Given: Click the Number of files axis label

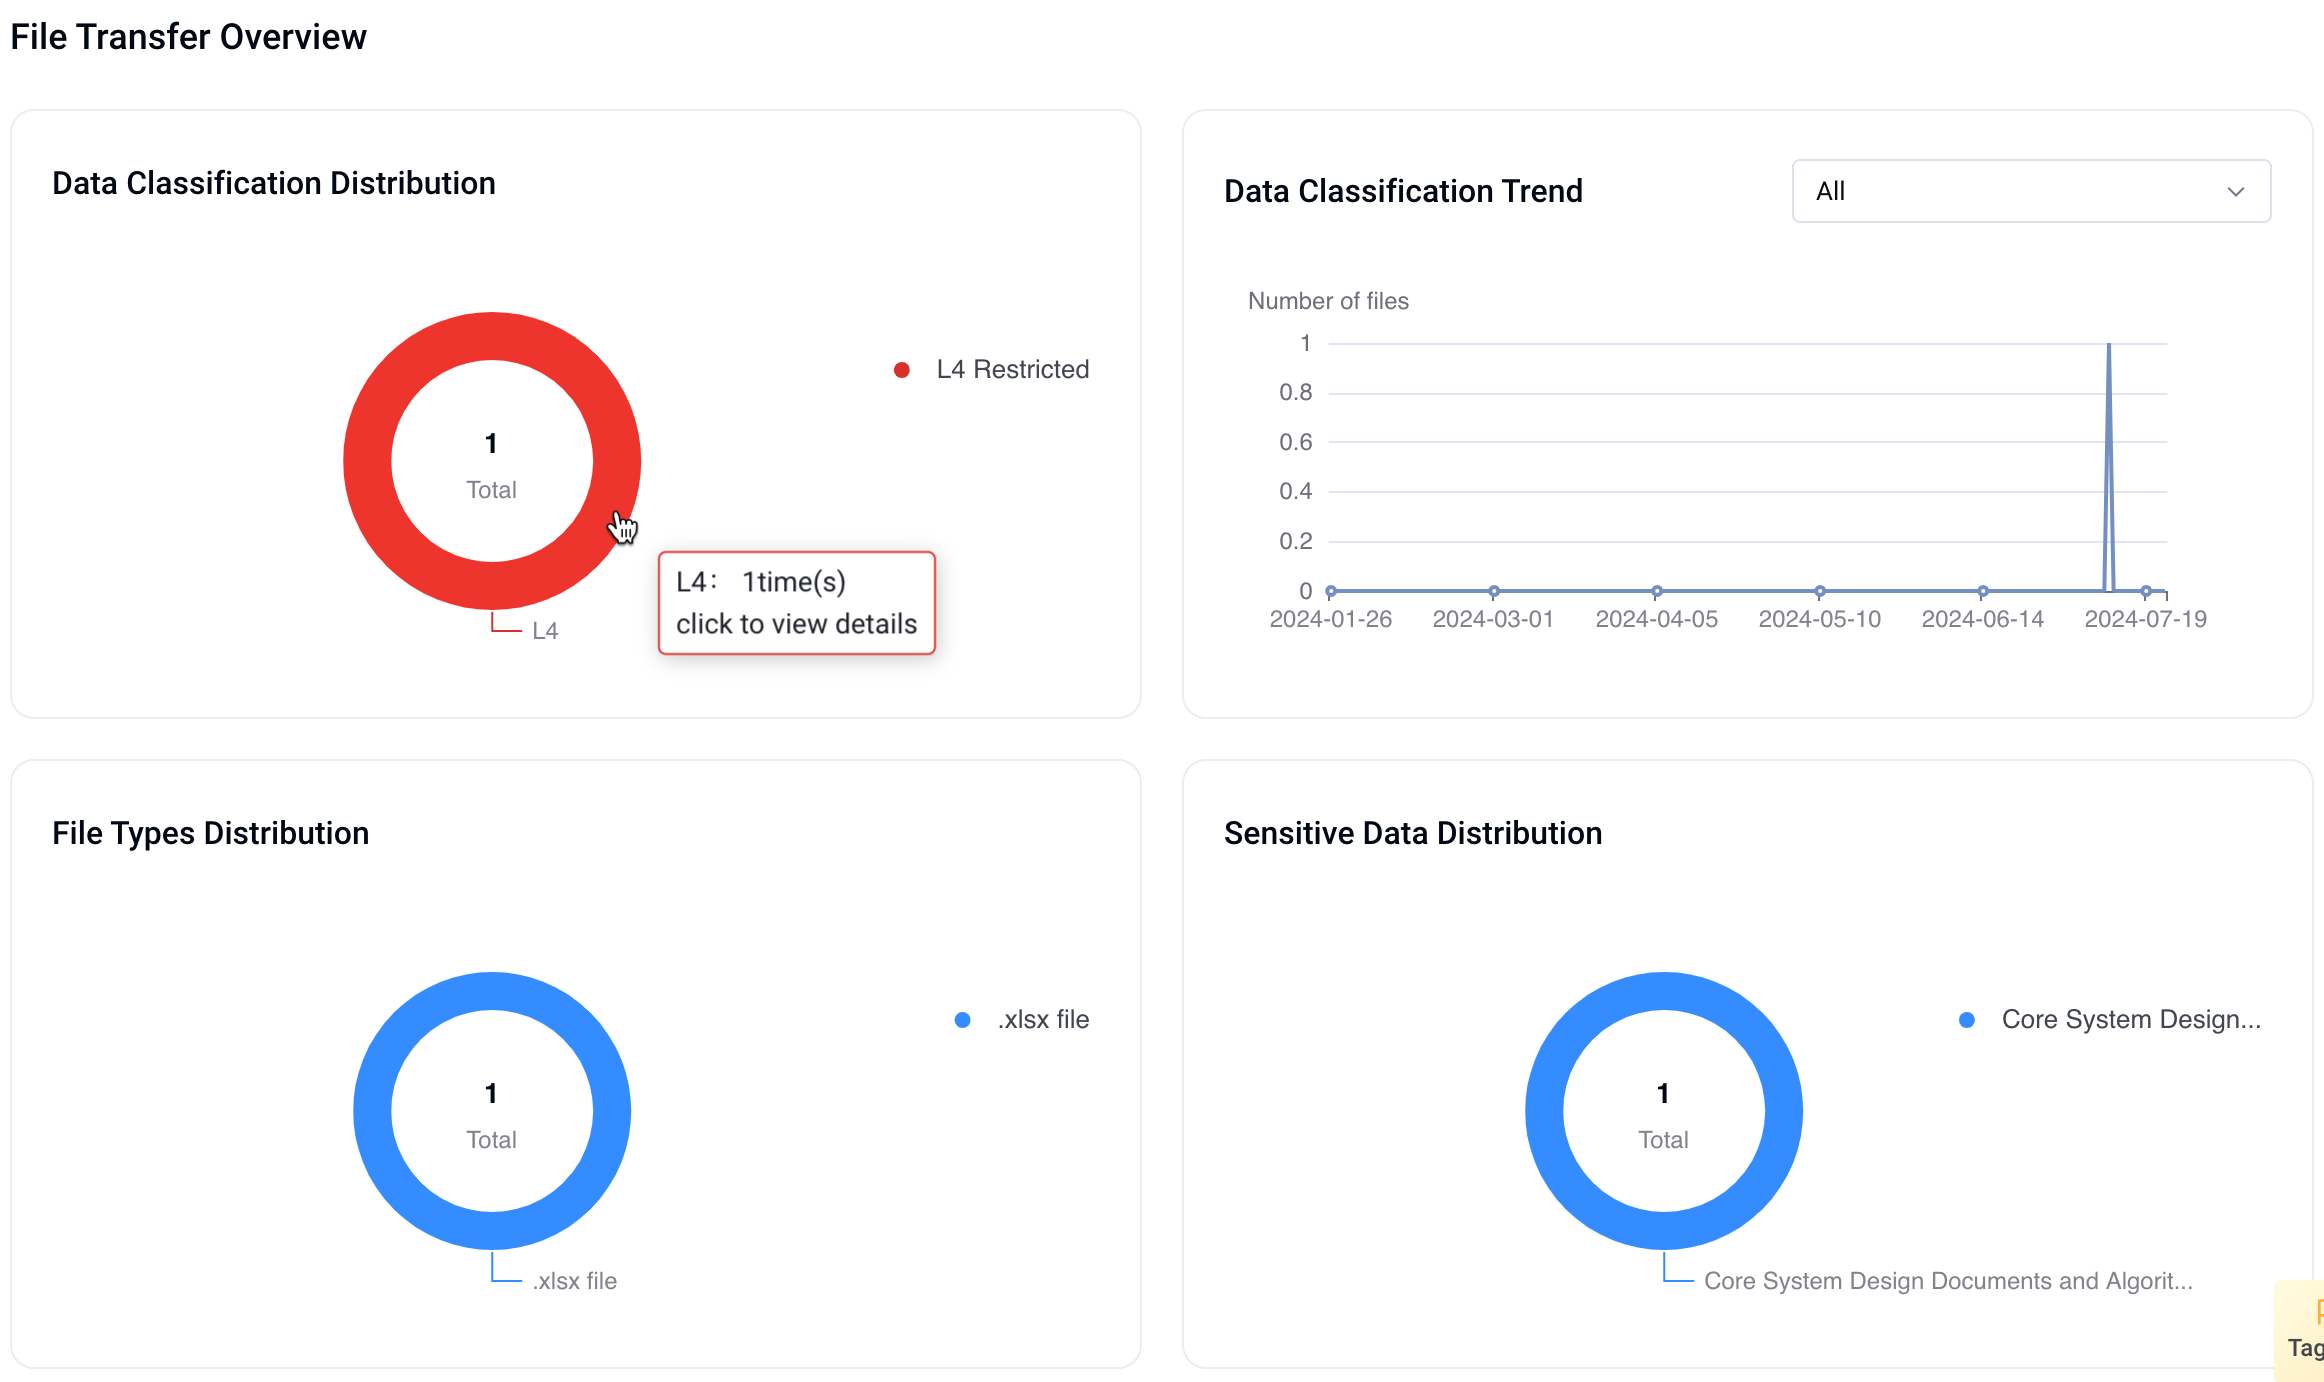Looking at the screenshot, I should coord(1328,301).
